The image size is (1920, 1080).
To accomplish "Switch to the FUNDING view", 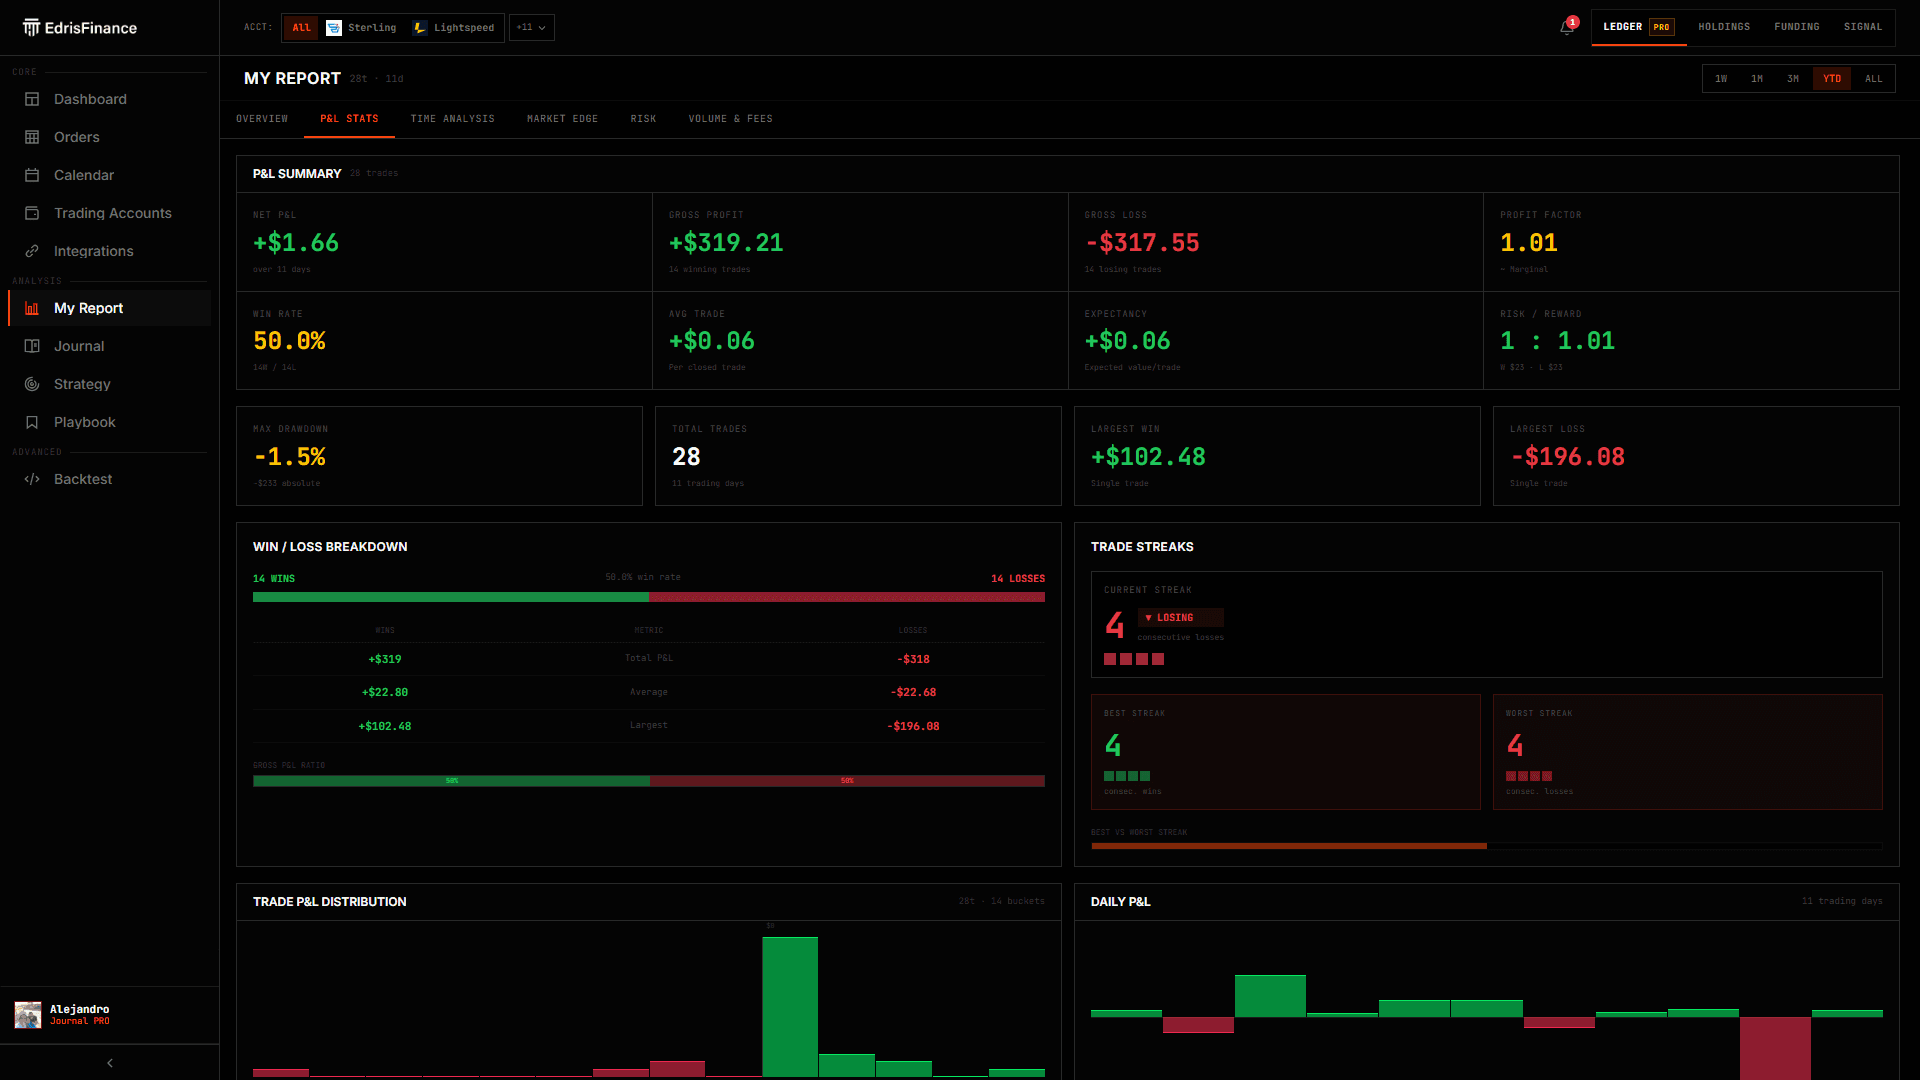I will 1797,27.
